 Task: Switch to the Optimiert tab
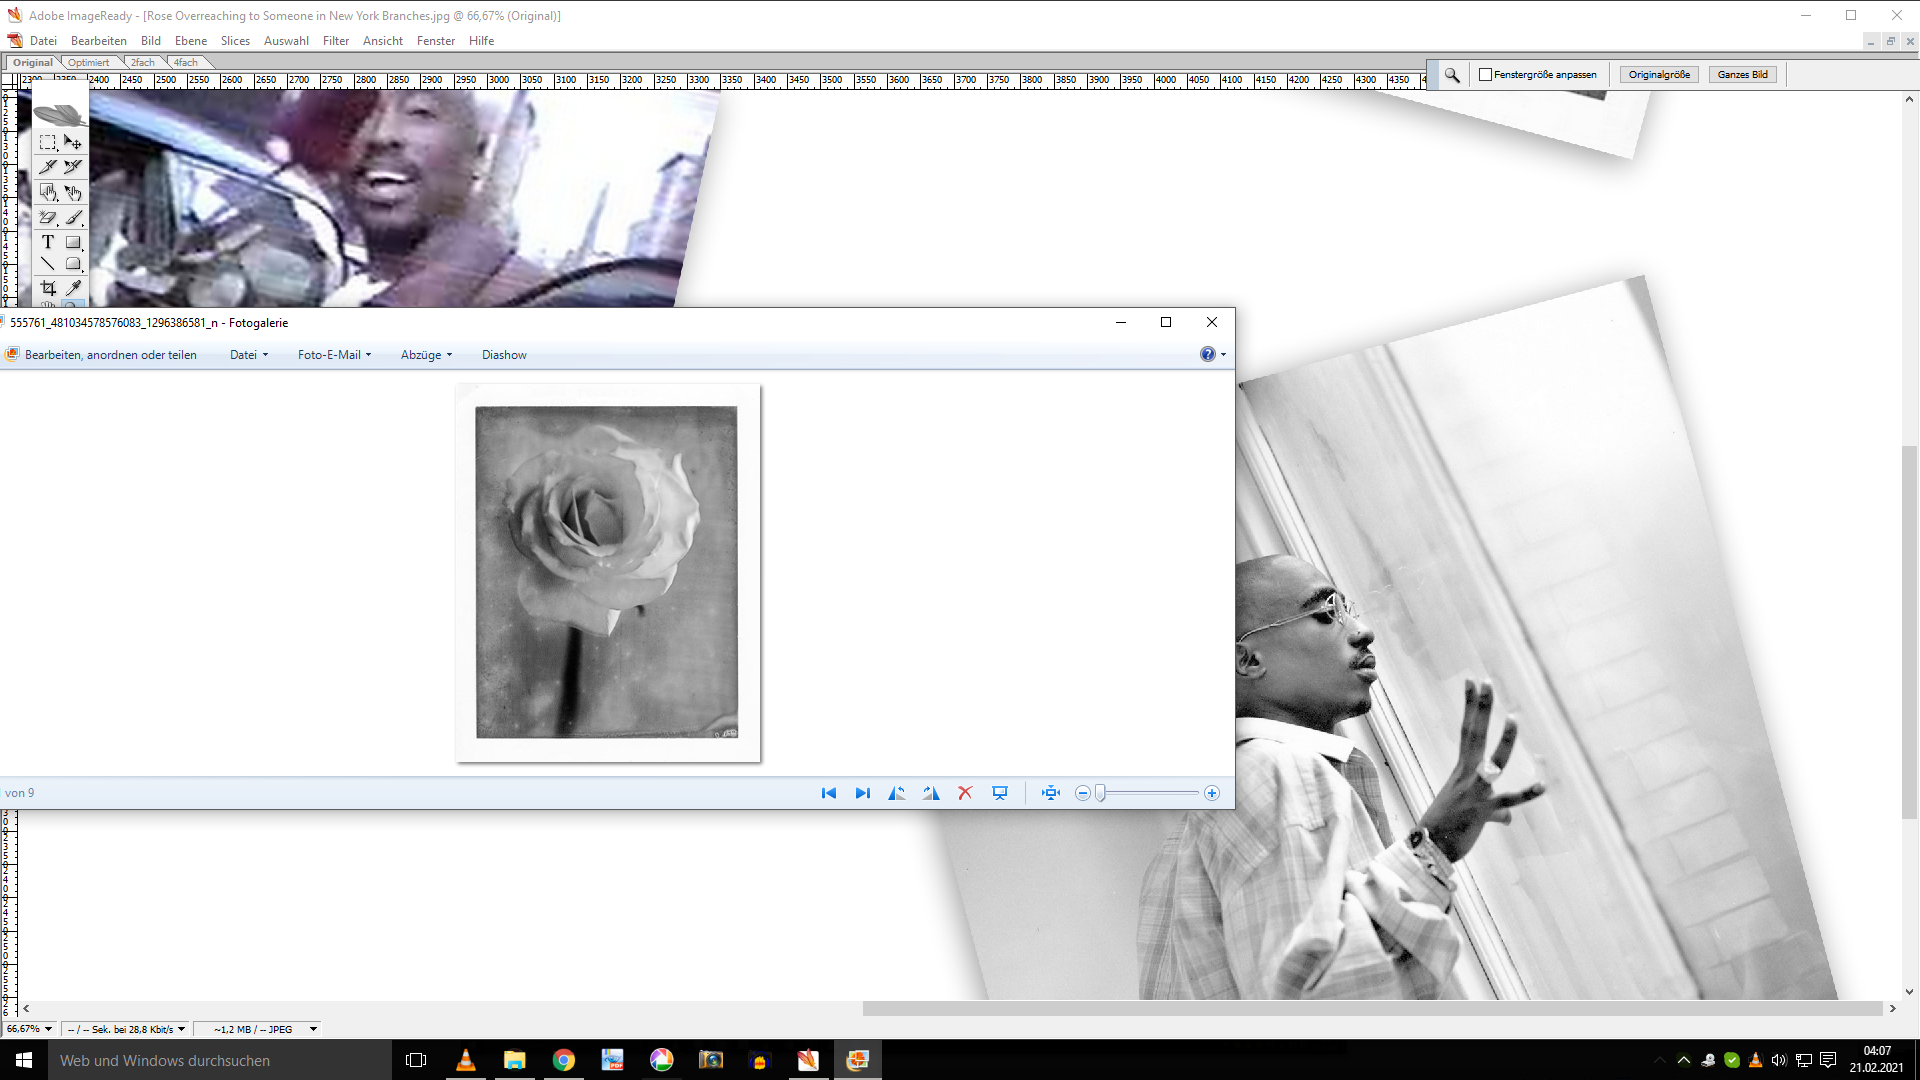coord(89,62)
